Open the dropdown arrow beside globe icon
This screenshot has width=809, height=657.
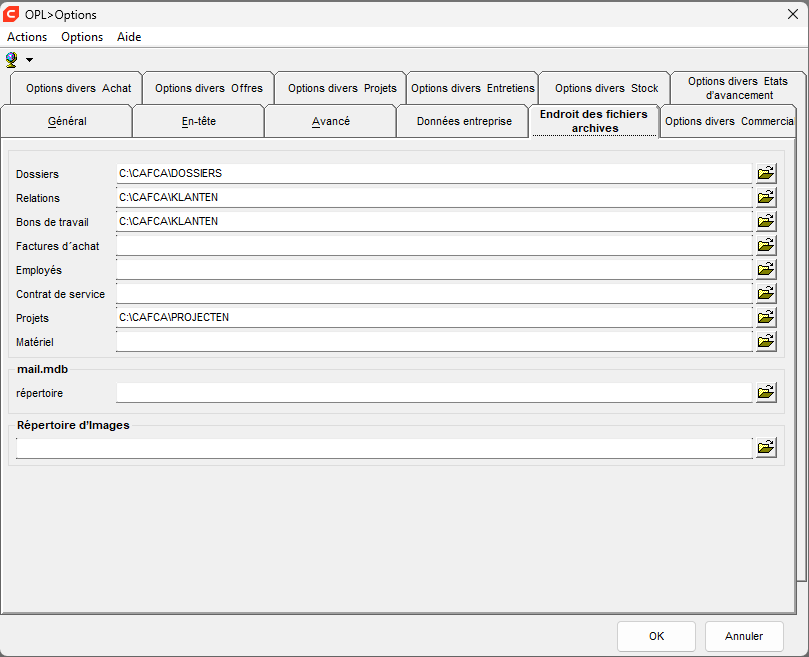coord(29,60)
